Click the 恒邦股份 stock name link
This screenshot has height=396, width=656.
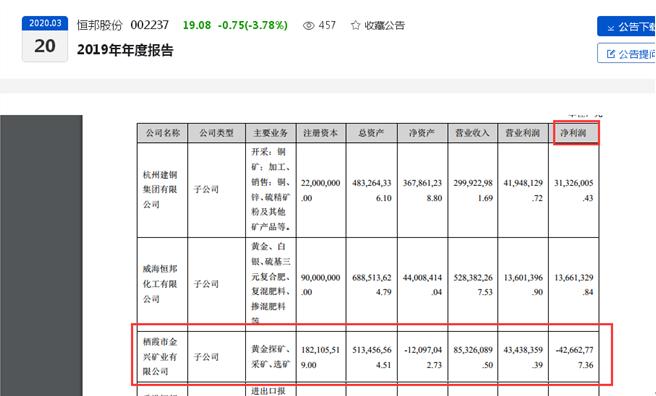click(100, 25)
